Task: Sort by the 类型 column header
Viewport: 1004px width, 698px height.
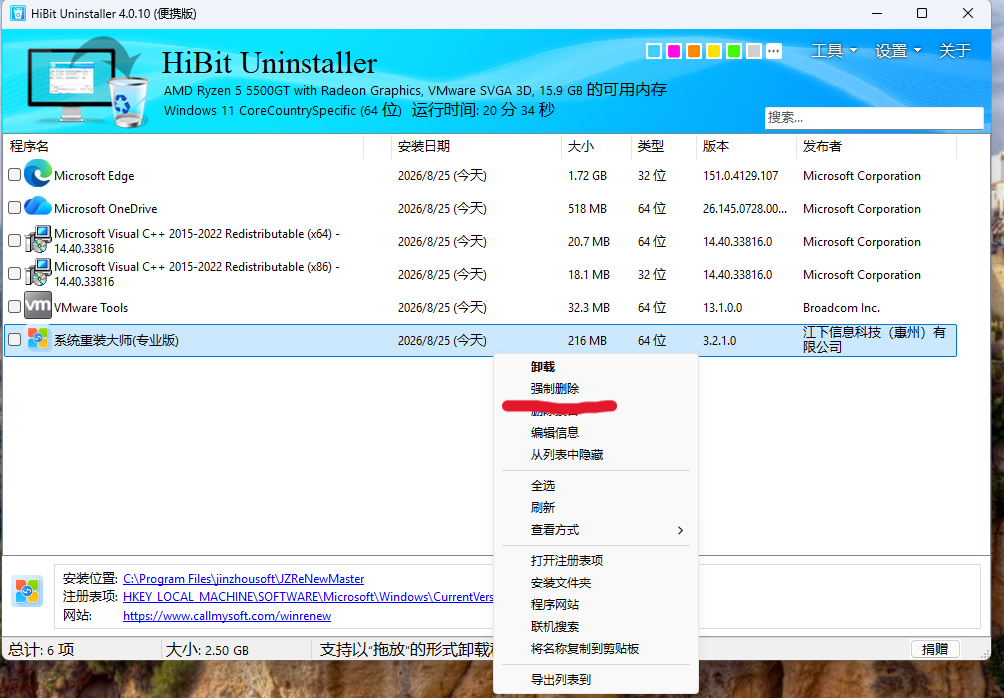Action: pos(651,147)
